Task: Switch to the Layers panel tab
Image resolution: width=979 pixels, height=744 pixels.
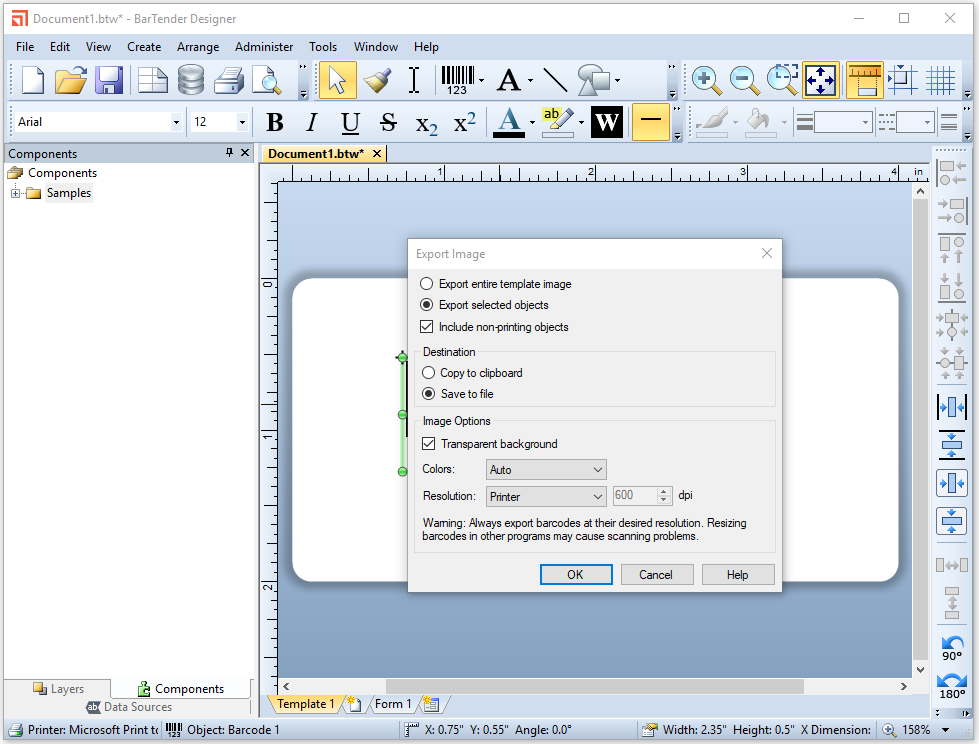Action: (59, 688)
